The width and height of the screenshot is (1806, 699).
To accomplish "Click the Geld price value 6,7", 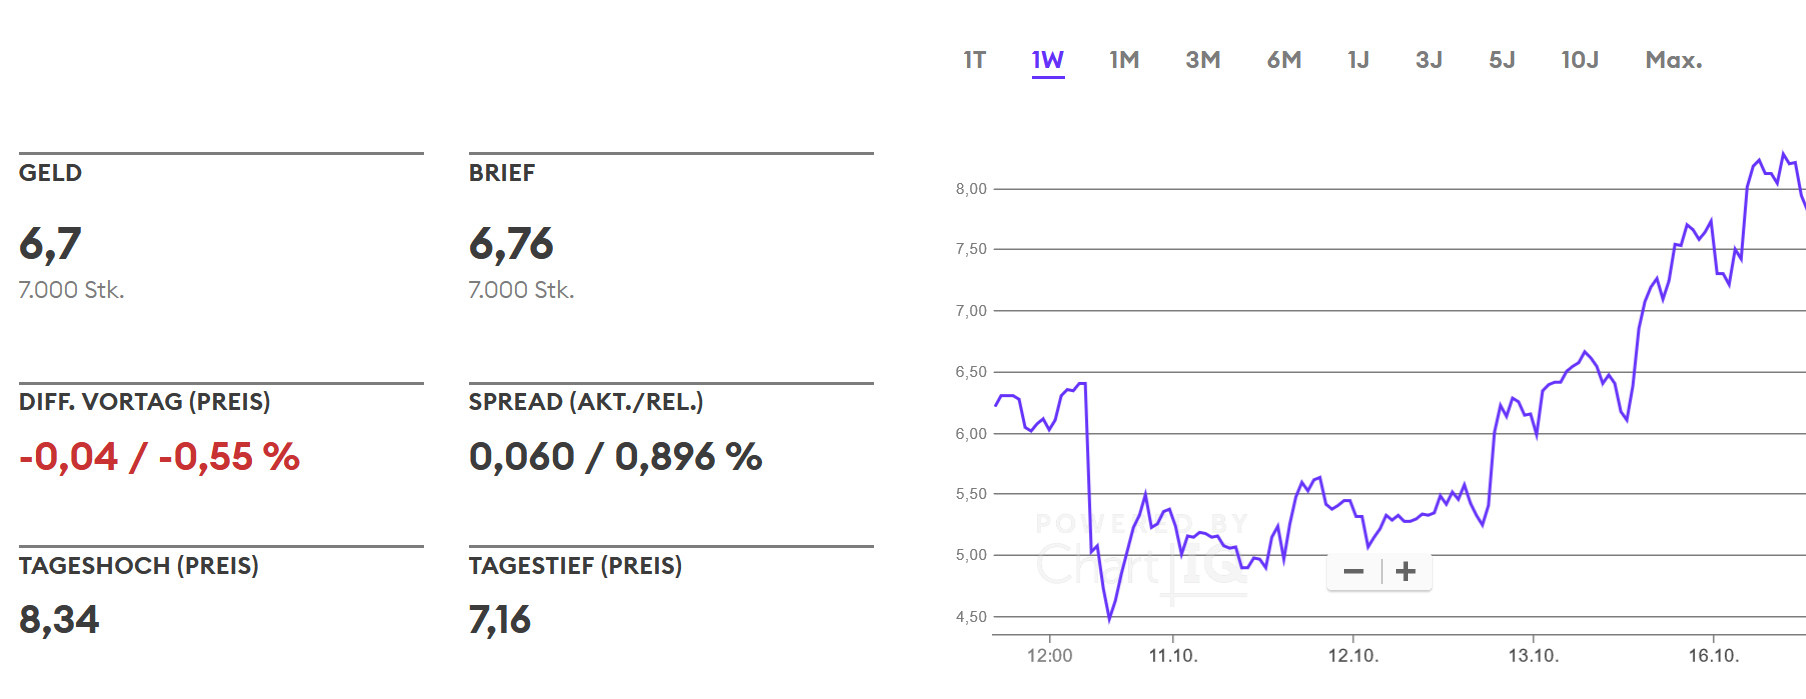I will pos(50,244).
